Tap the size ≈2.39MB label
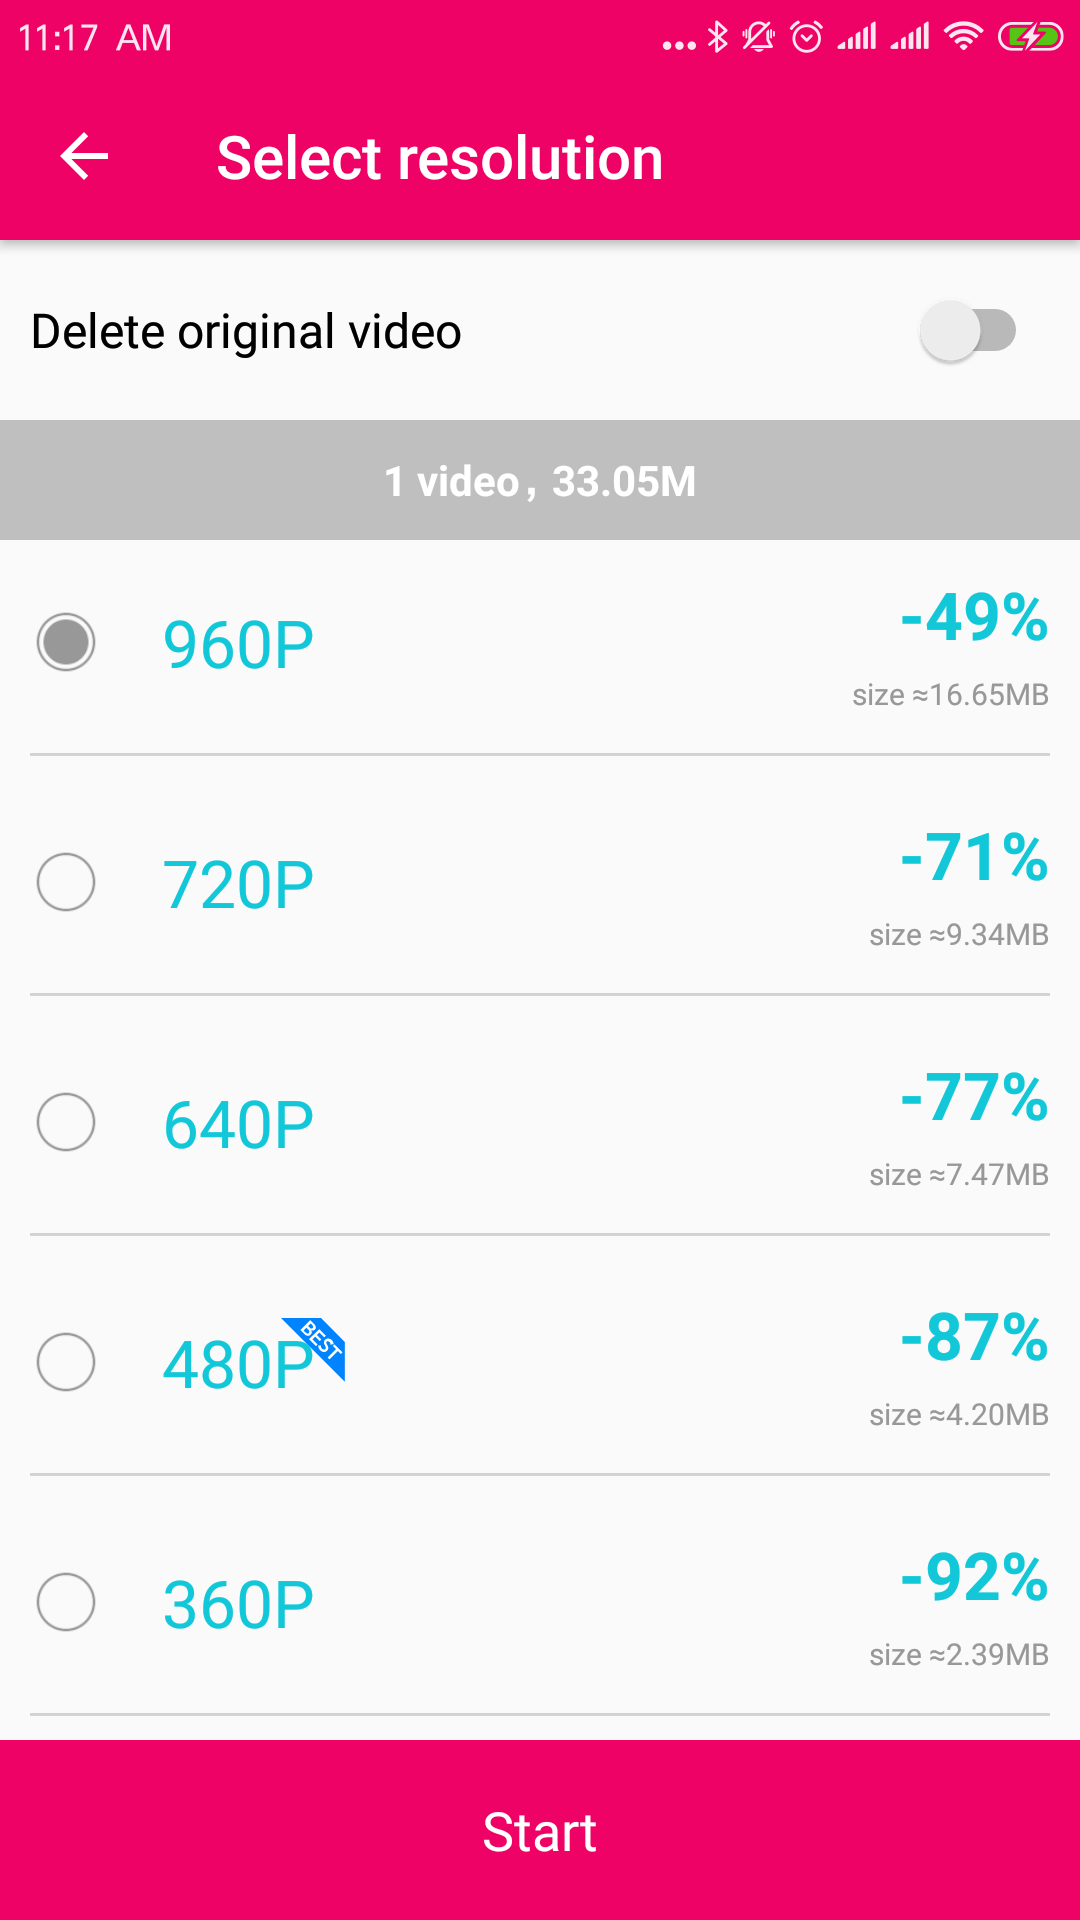 [x=958, y=1655]
